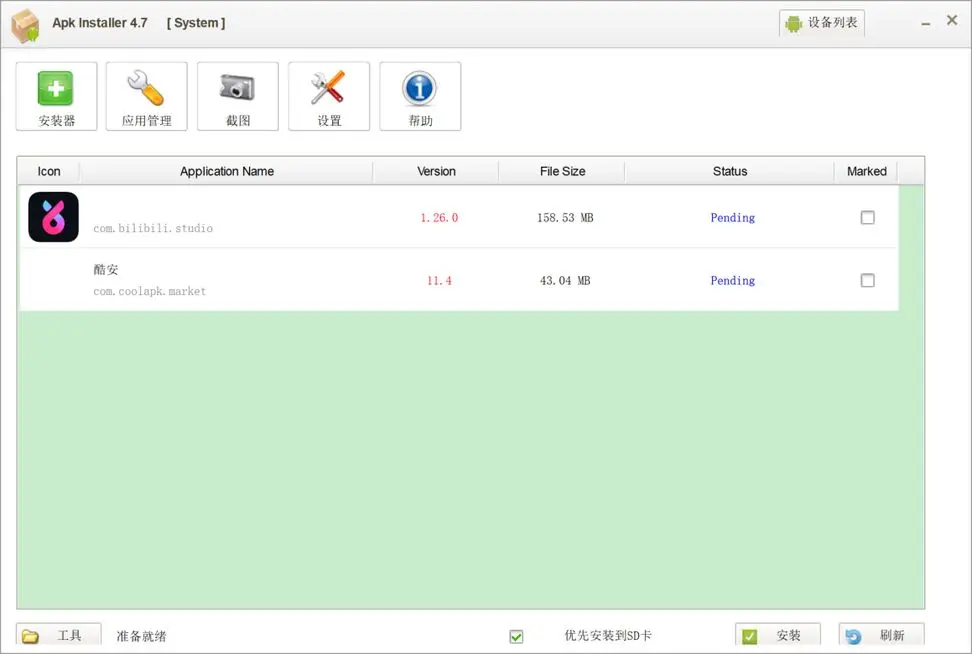972x654 pixels.
Task: Select the bilibili studio app icon
Action: [53, 217]
